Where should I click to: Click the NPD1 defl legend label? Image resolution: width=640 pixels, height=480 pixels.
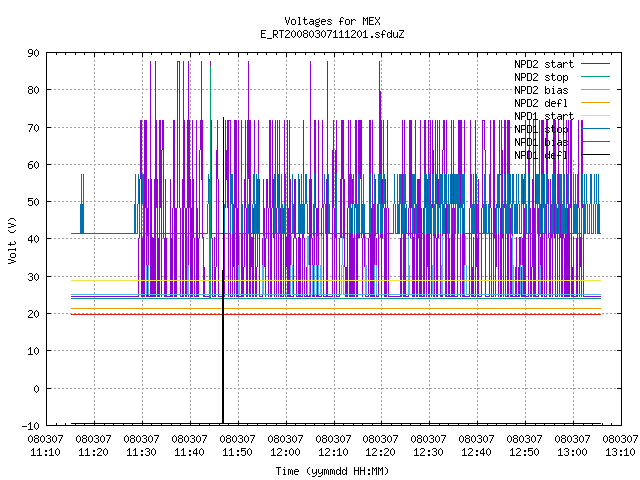[541, 156]
